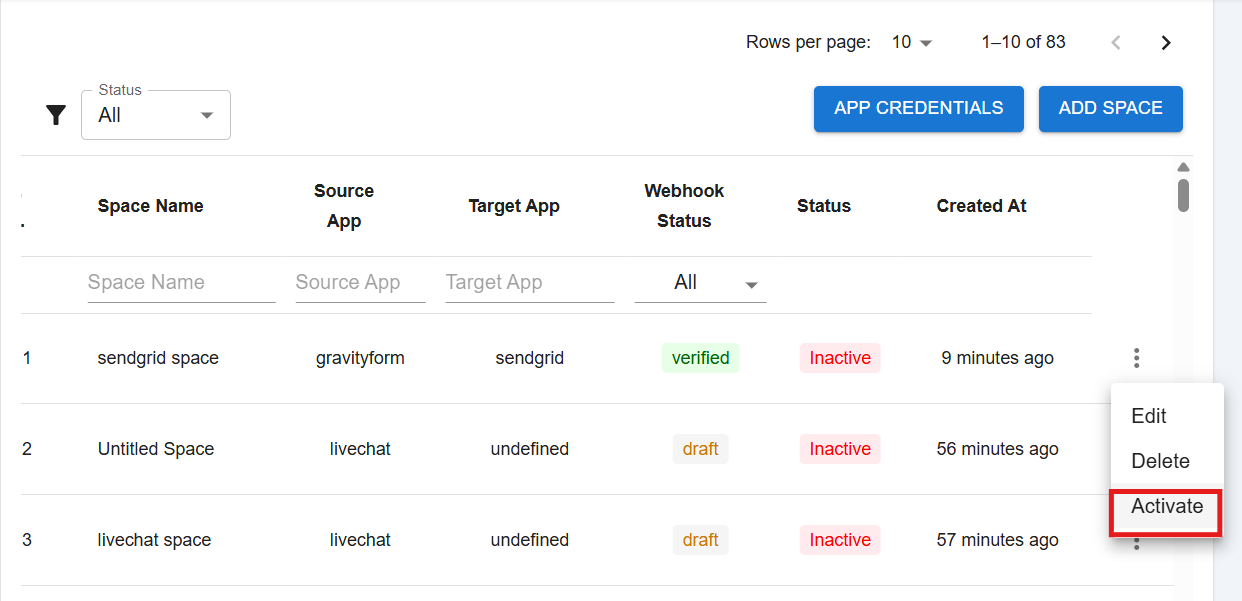Click the Webhook Status column header
Screen dimensions: 1242x601
point(684,206)
